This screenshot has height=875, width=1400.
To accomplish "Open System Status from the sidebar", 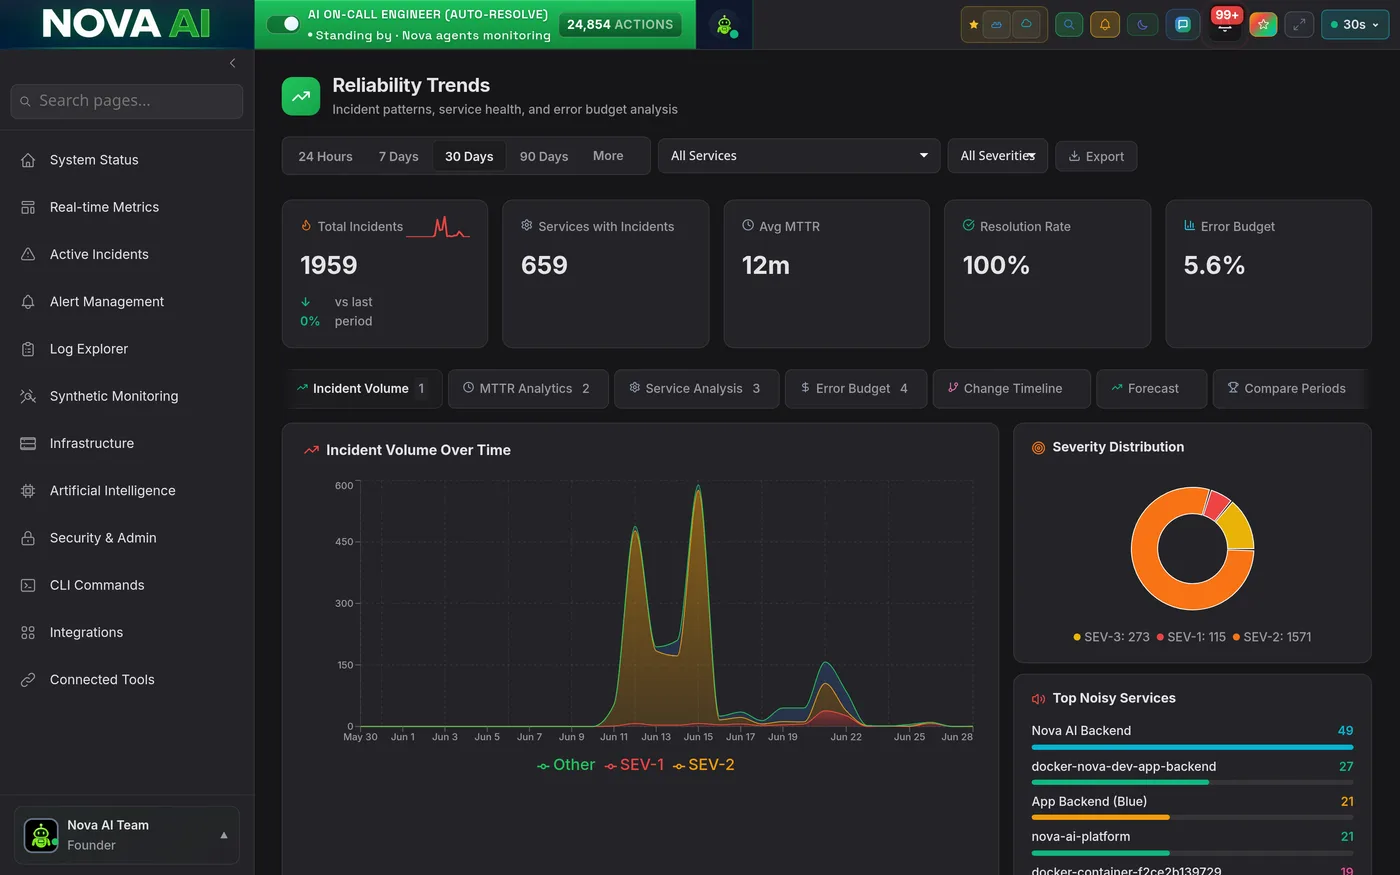I will click(x=127, y=160).
